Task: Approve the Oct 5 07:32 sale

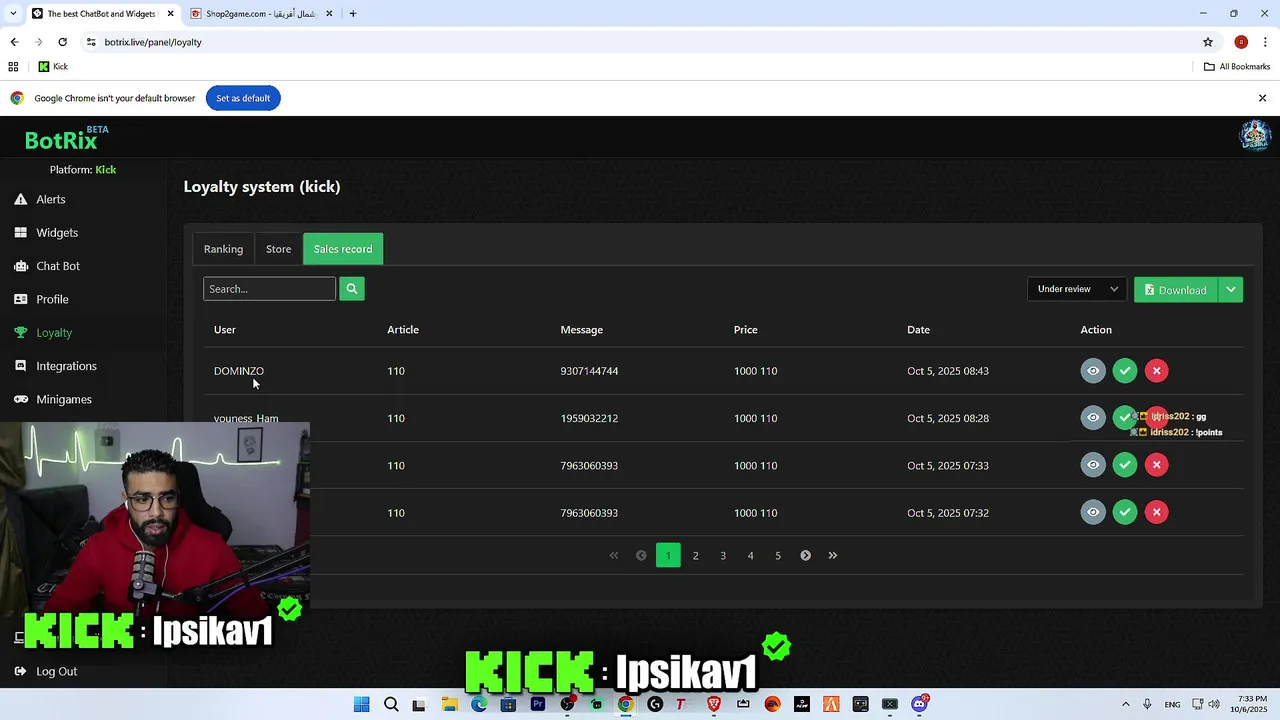Action: [x=1125, y=512]
